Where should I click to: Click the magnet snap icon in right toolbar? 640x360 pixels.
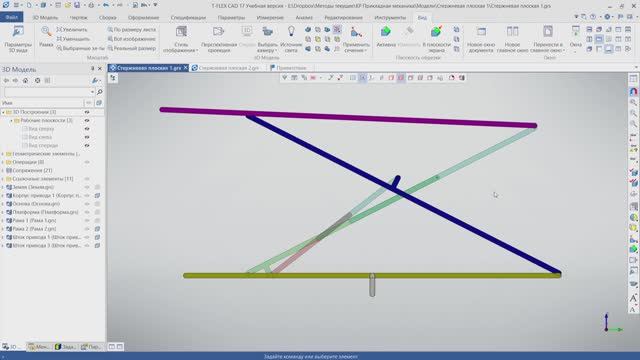(x=633, y=91)
